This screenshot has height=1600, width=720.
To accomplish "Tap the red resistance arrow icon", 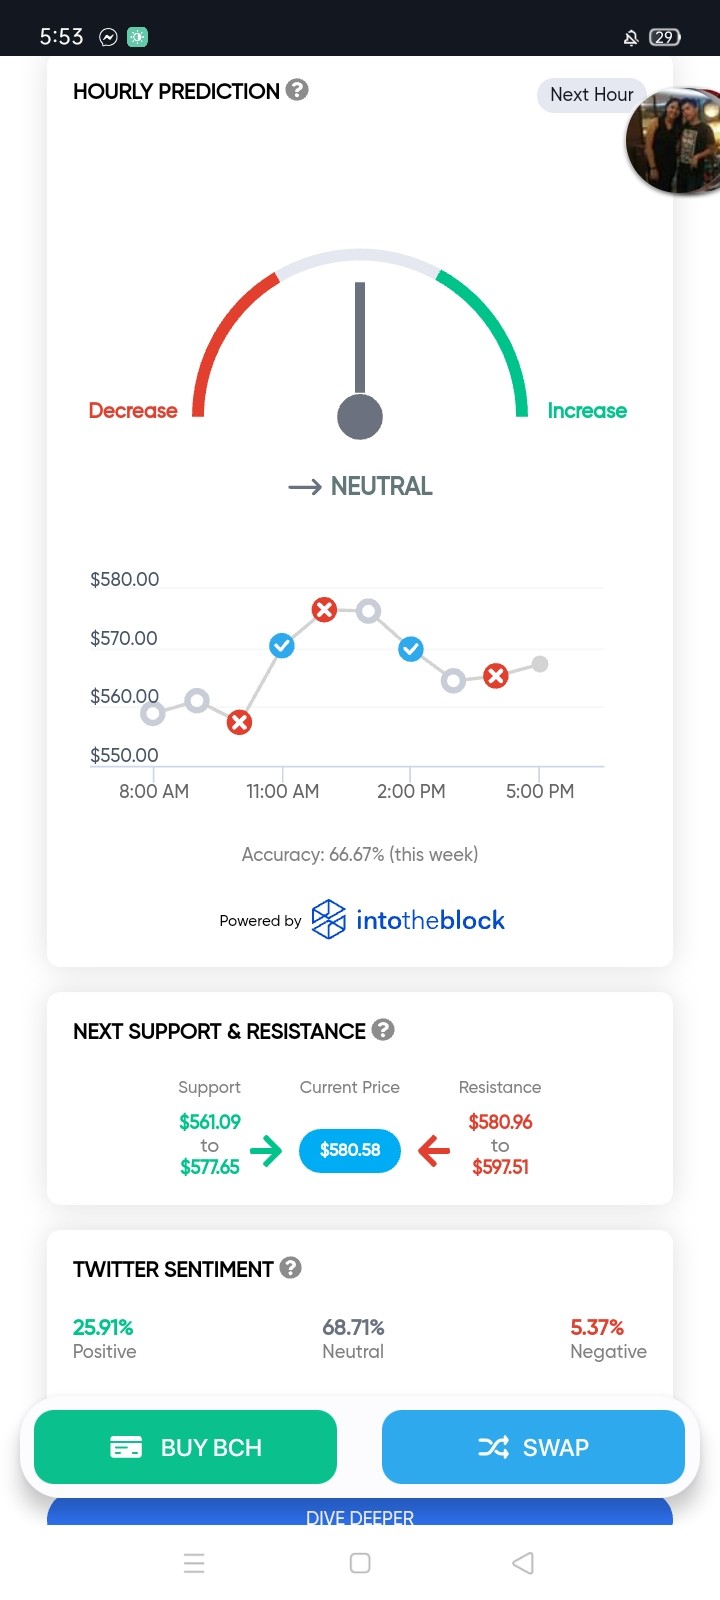I will (x=434, y=1150).
